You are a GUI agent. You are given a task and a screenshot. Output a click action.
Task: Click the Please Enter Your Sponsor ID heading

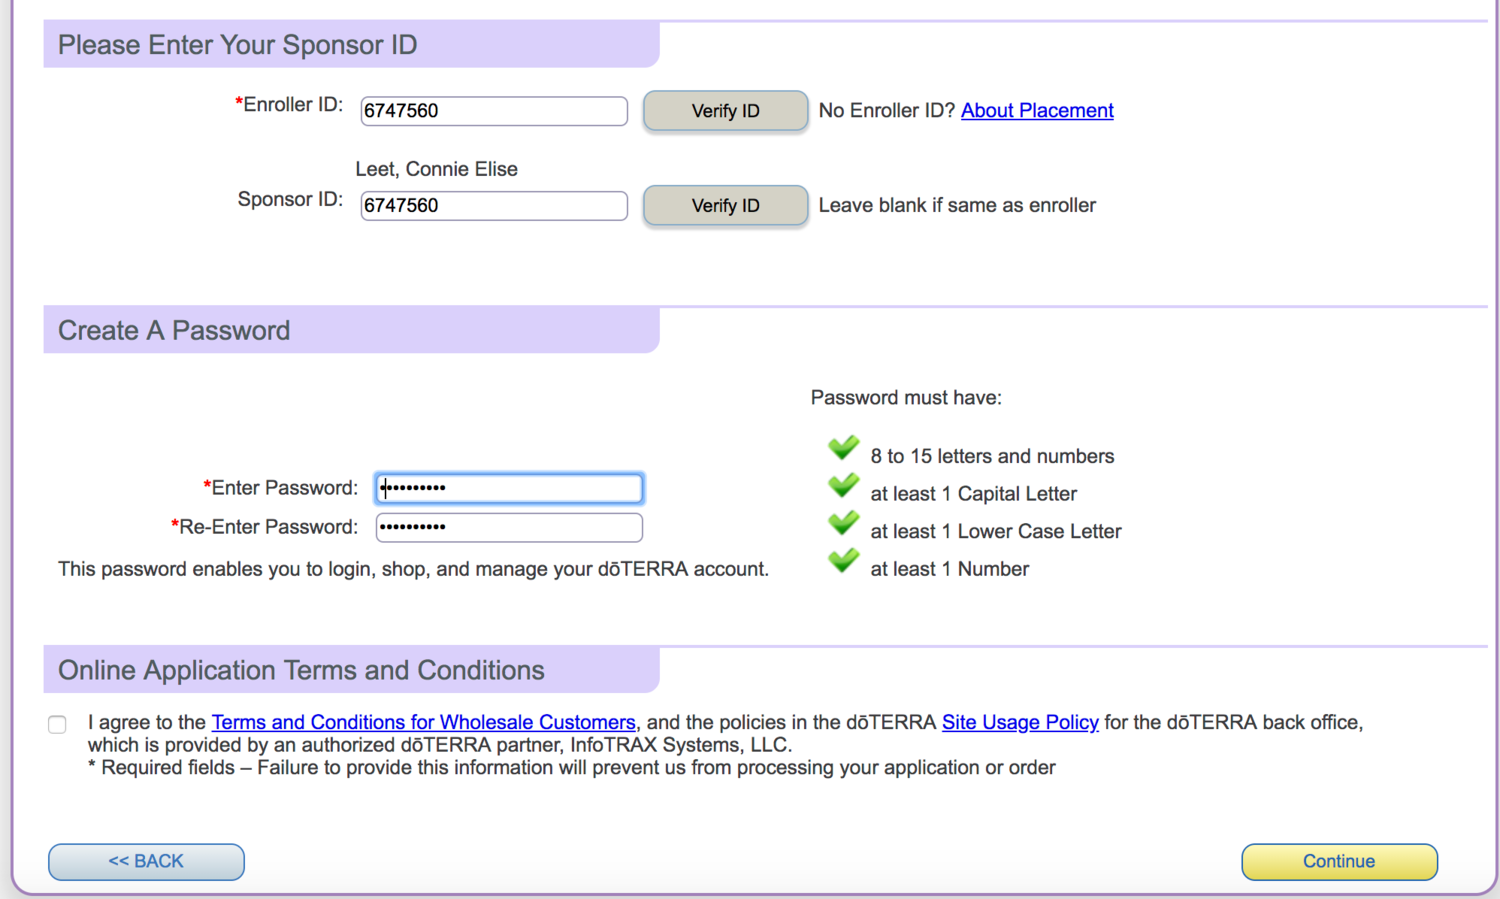click(x=237, y=45)
